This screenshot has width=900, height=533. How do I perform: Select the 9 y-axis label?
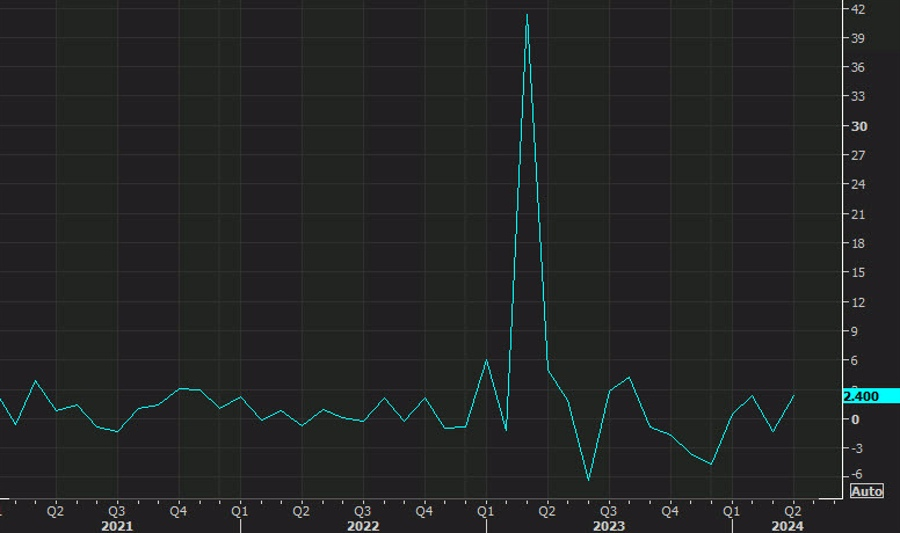pos(855,332)
